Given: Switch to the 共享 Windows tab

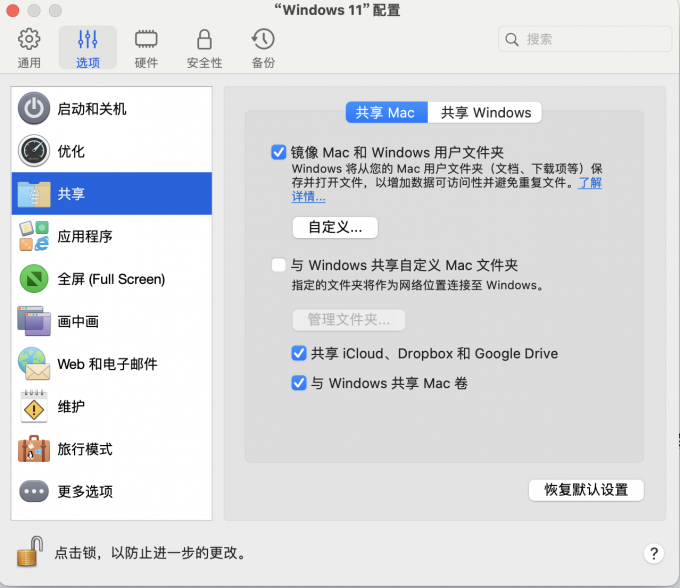Looking at the screenshot, I should pos(486,113).
